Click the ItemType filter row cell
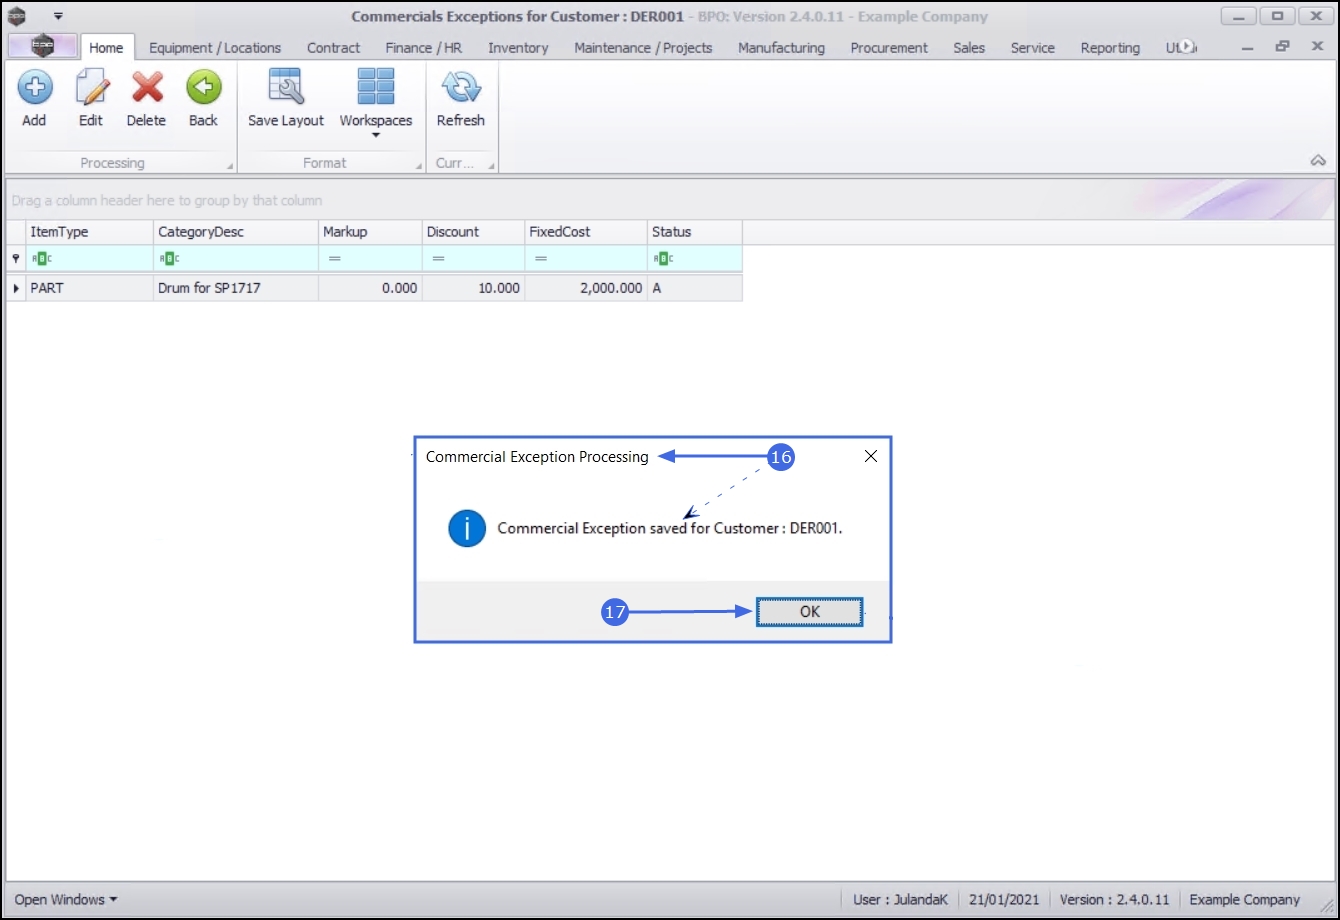Screen dimensions: 1340x920 [89, 258]
